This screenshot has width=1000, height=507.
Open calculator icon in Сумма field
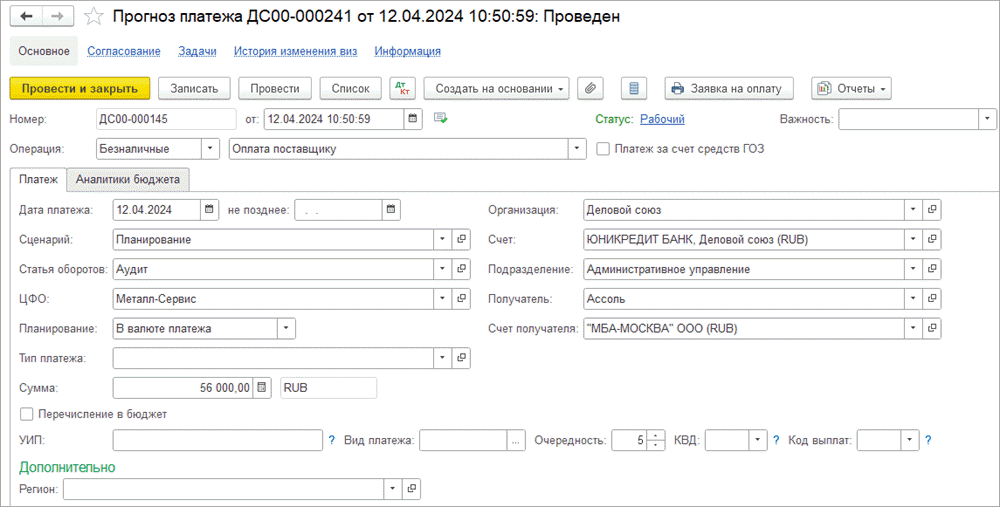(262, 388)
